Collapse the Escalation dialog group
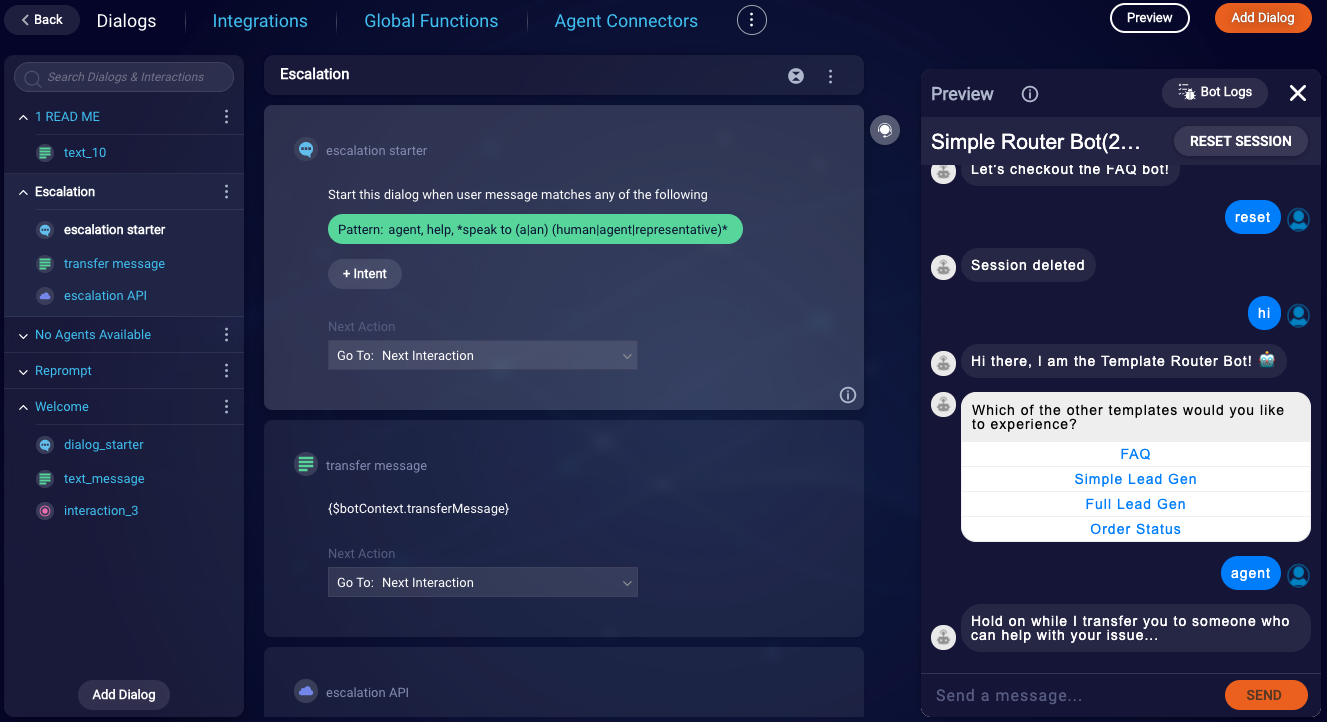Viewport: 1327px width, 722px height. tap(23, 192)
